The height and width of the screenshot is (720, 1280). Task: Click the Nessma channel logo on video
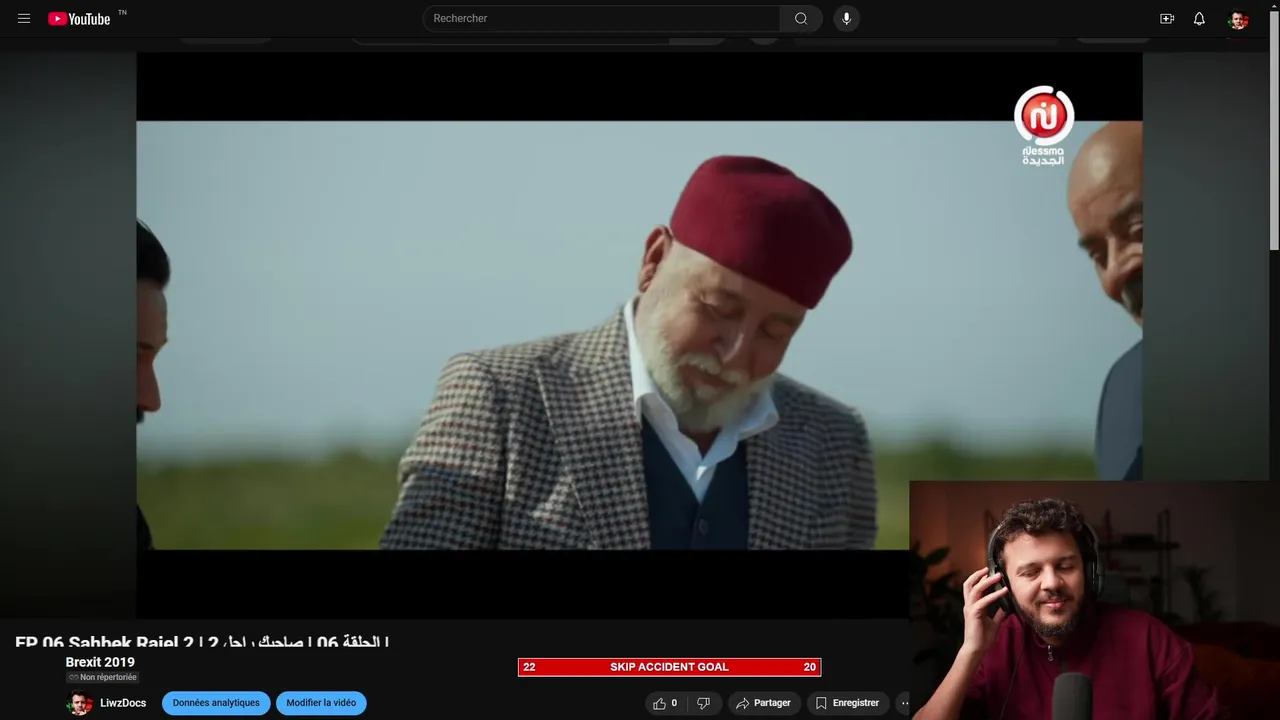click(x=1044, y=126)
